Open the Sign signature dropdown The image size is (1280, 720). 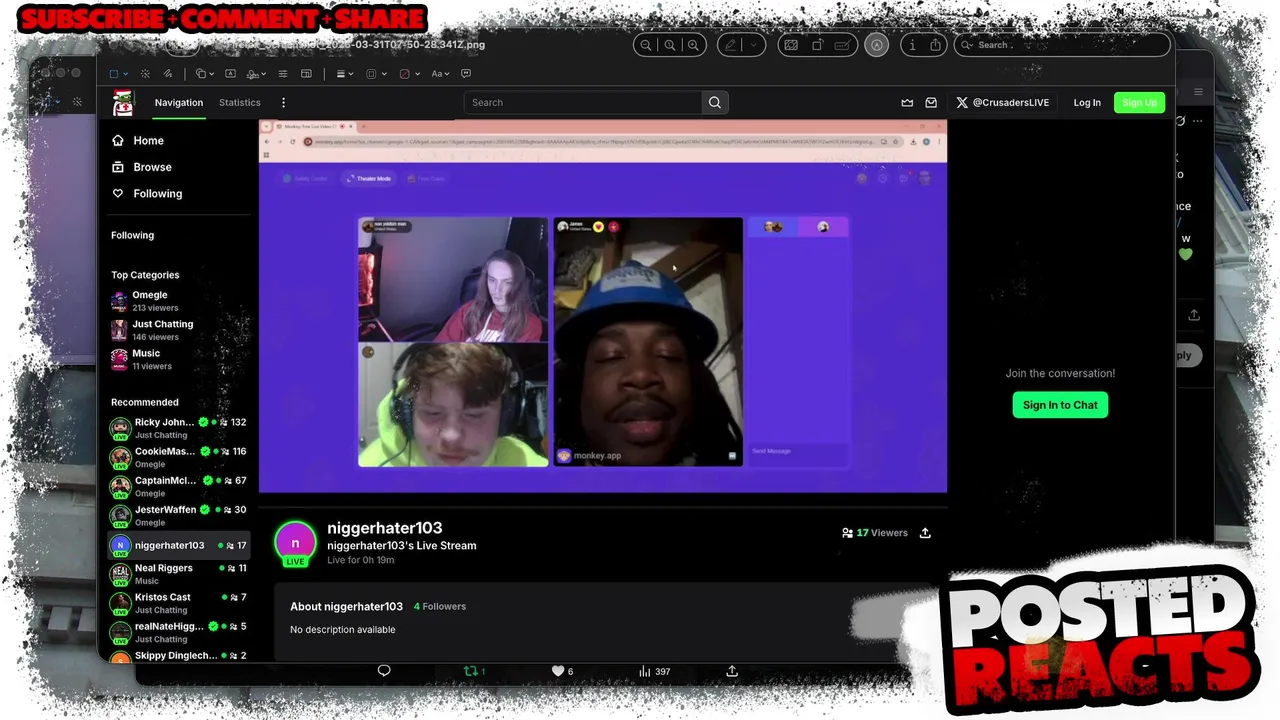click(x=256, y=74)
